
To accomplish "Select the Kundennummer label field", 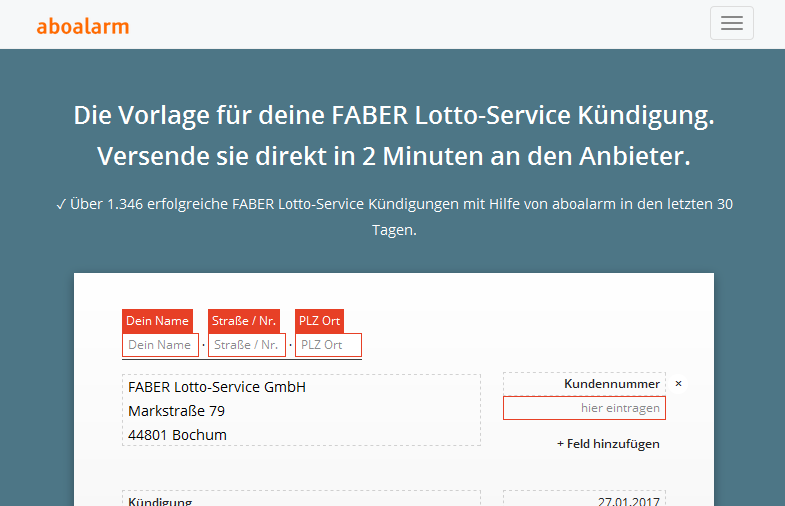I will [x=584, y=384].
